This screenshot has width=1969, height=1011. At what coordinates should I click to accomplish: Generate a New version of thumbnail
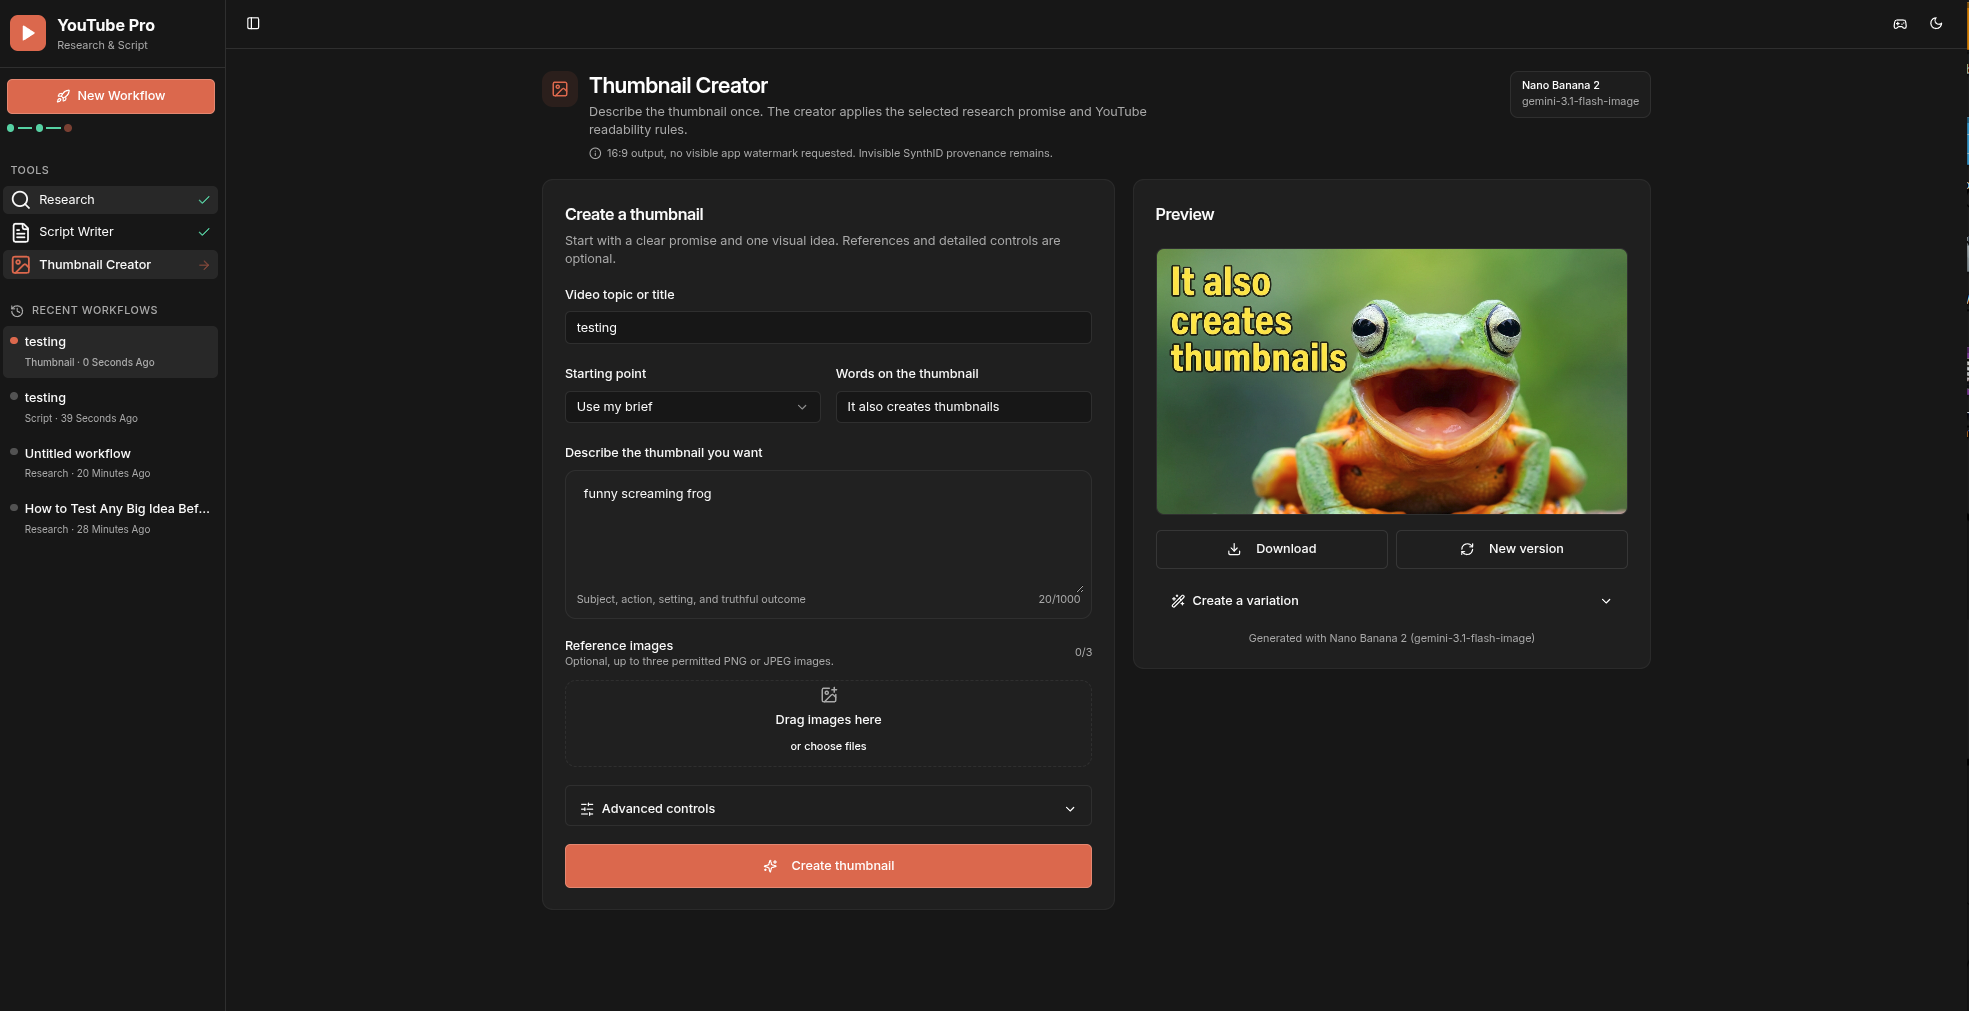coord(1511,549)
